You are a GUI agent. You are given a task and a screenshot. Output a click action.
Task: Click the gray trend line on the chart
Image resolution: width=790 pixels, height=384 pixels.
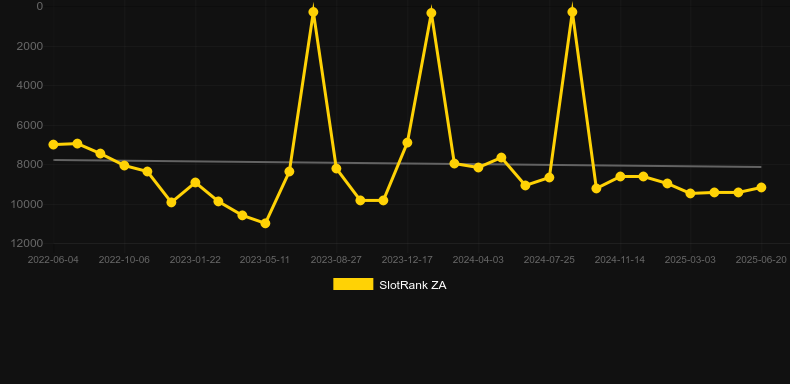407,163
